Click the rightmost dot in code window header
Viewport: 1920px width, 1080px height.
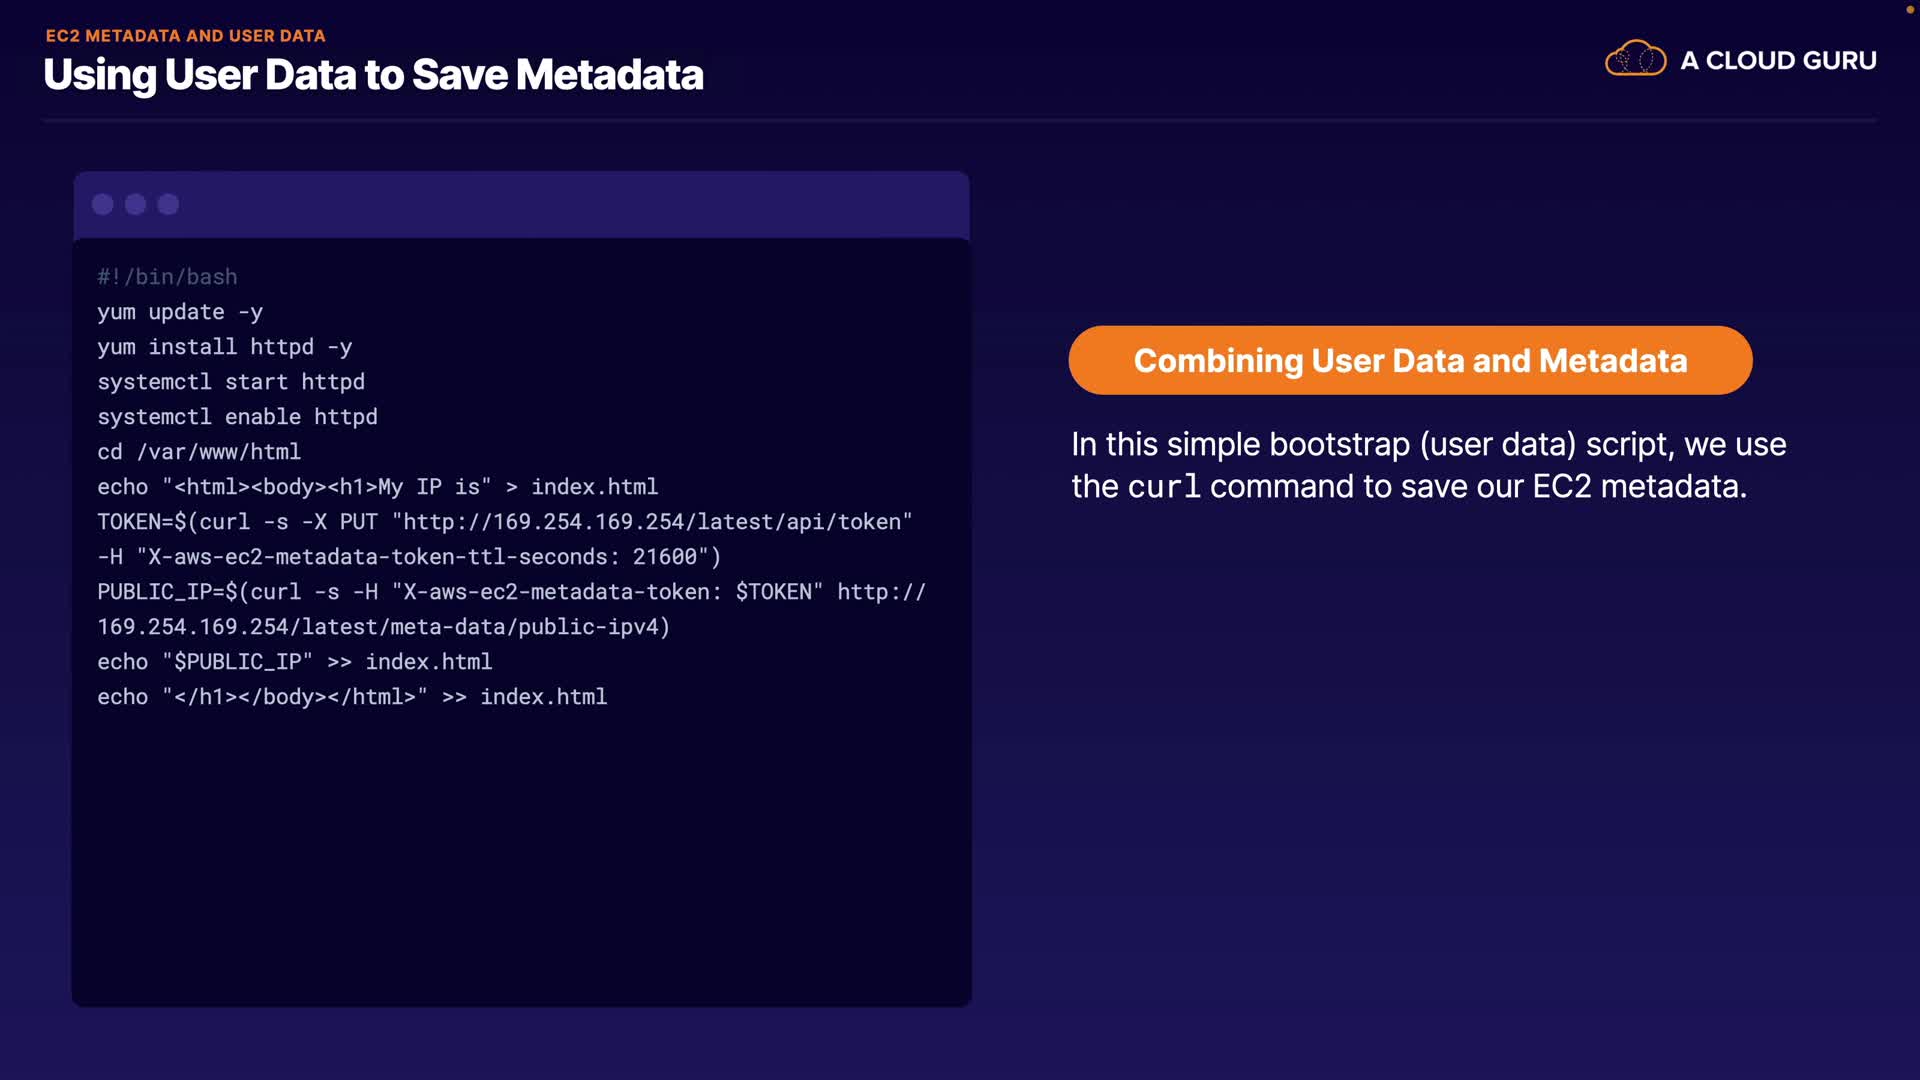169,205
